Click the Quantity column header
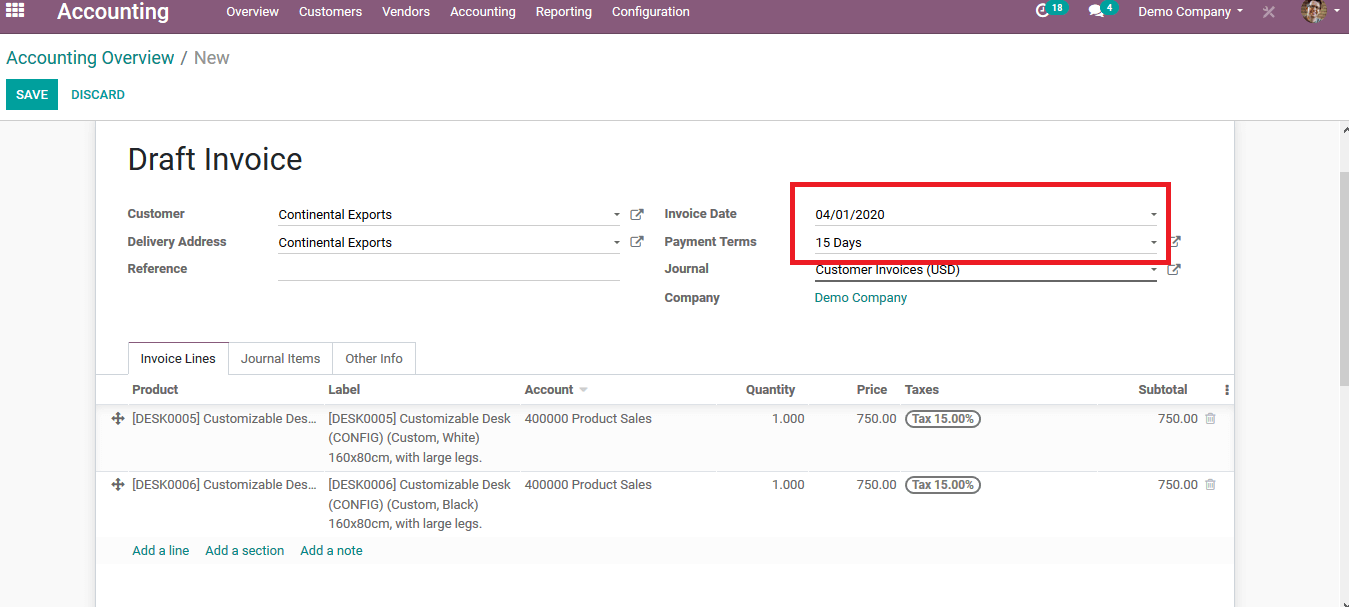Screen dimensions: 1349x607 tap(770, 390)
